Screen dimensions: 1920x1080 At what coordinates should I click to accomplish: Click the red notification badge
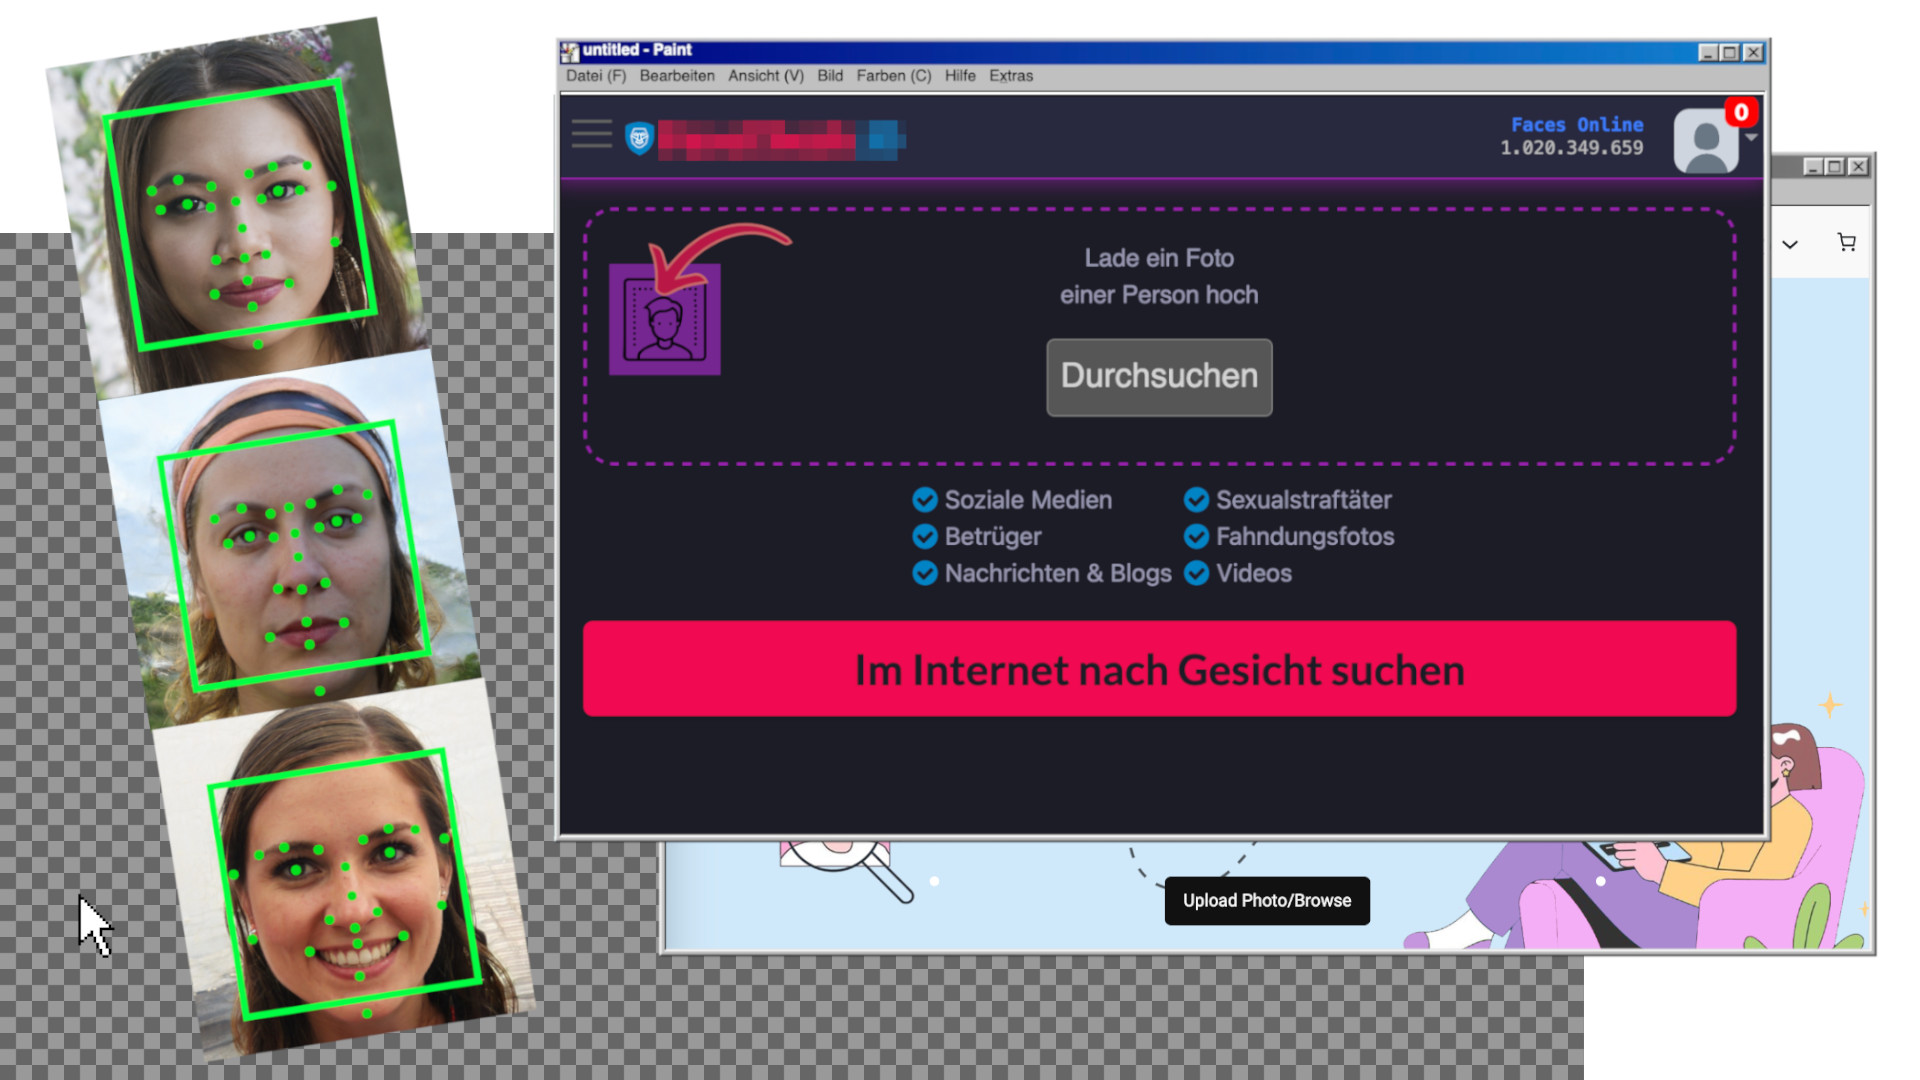pyautogui.click(x=1741, y=112)
